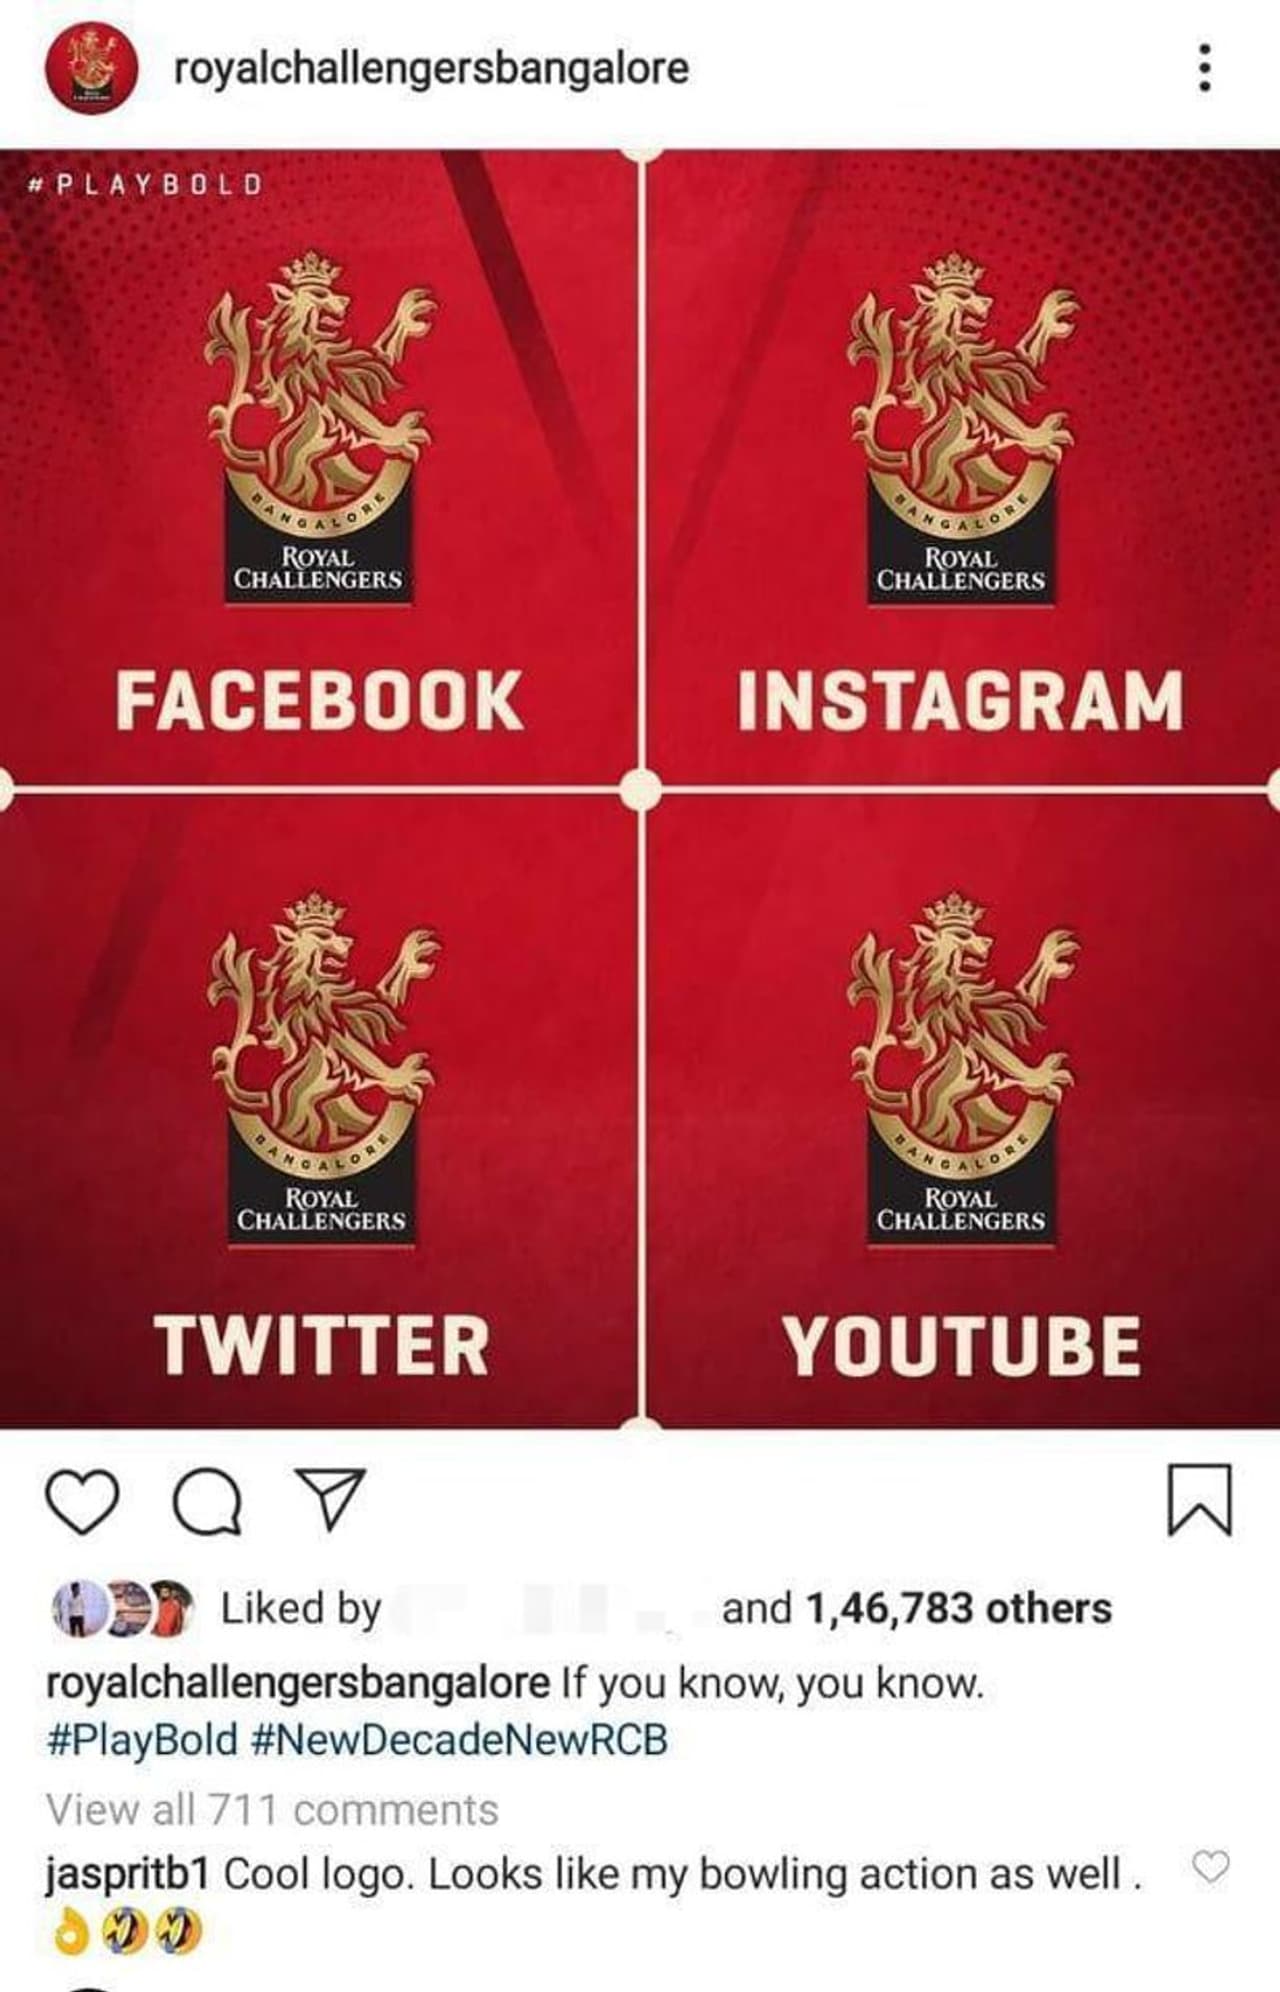View all 711 comments
This screenshot has height=1992, width=1280.
(x=272, y=1809)
